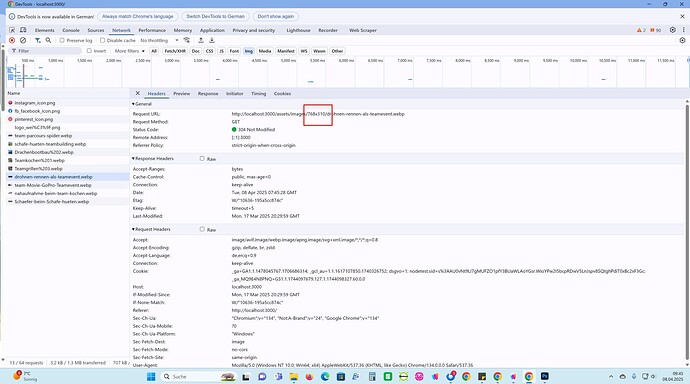Toggle the All resource type filter
Screen dimensions: 690x384
click(154, 51)
